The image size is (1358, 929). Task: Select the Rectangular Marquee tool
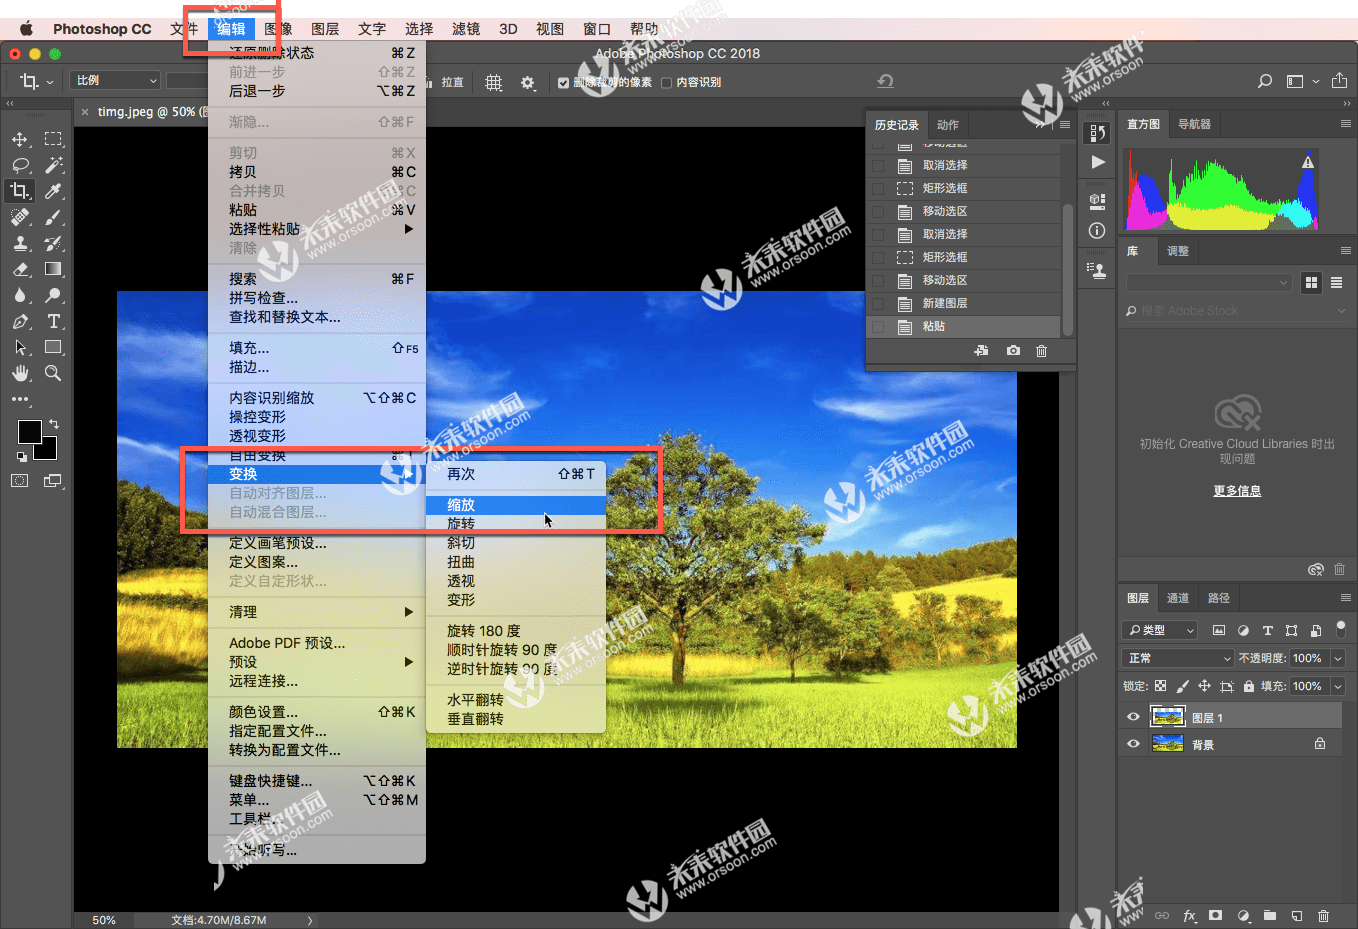53,139
